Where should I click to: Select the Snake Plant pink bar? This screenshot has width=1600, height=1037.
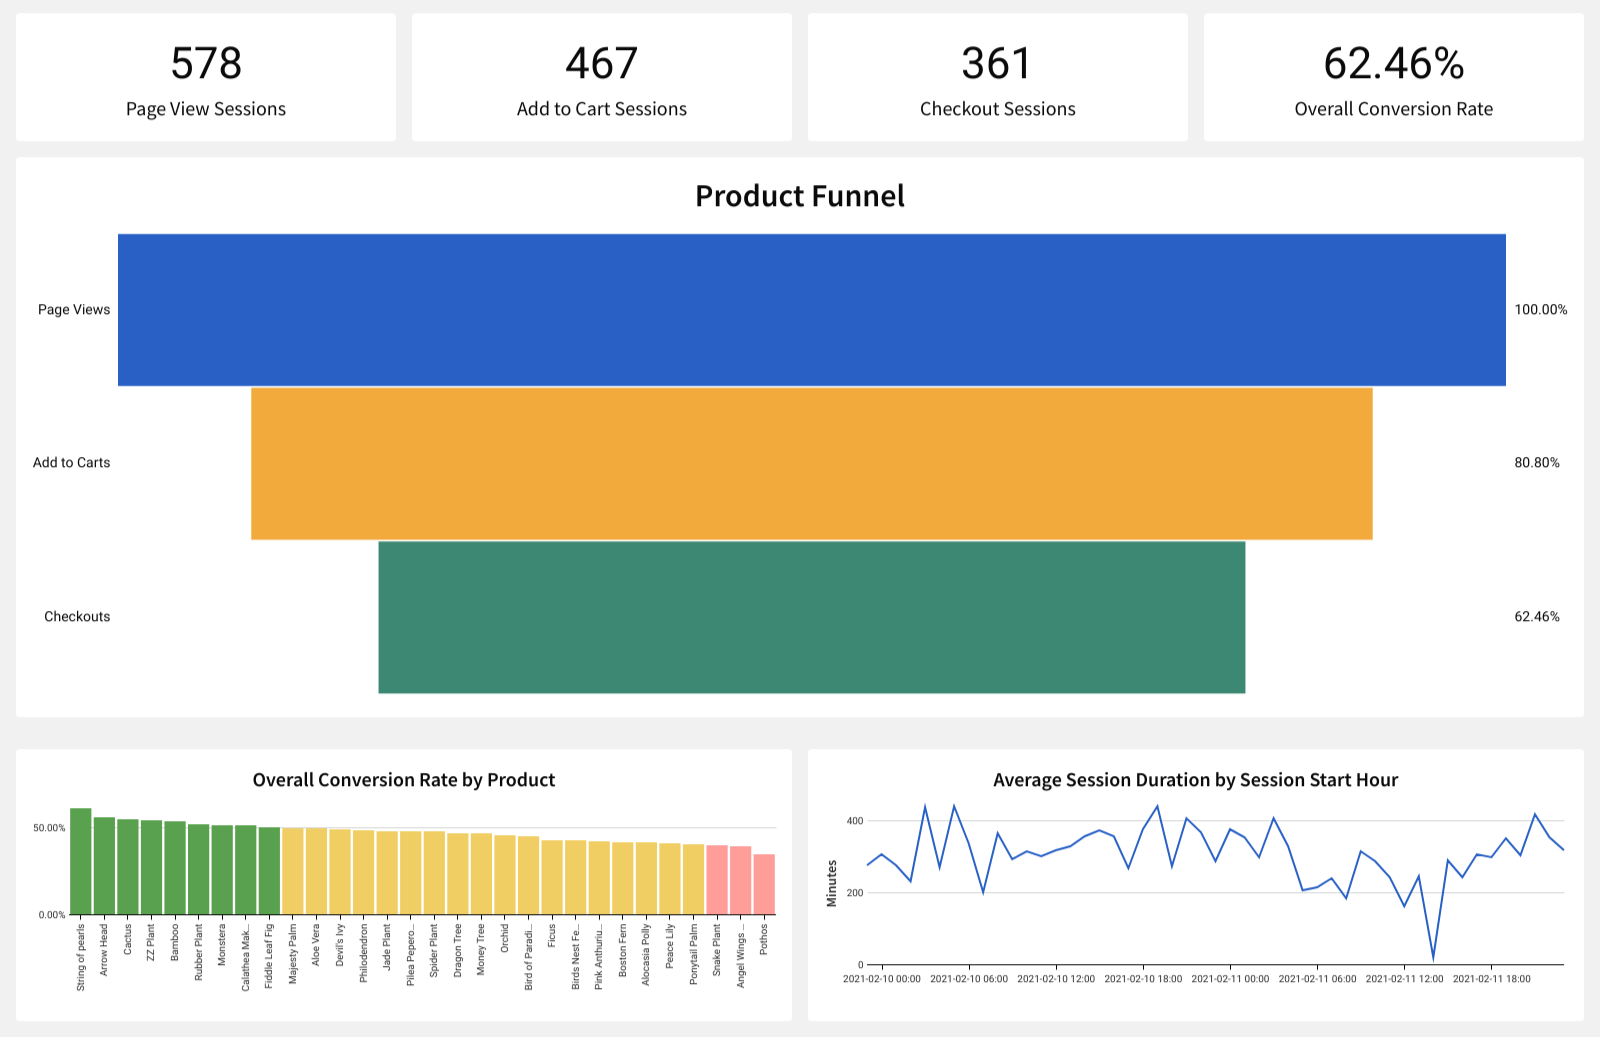(x=717, y=880)
